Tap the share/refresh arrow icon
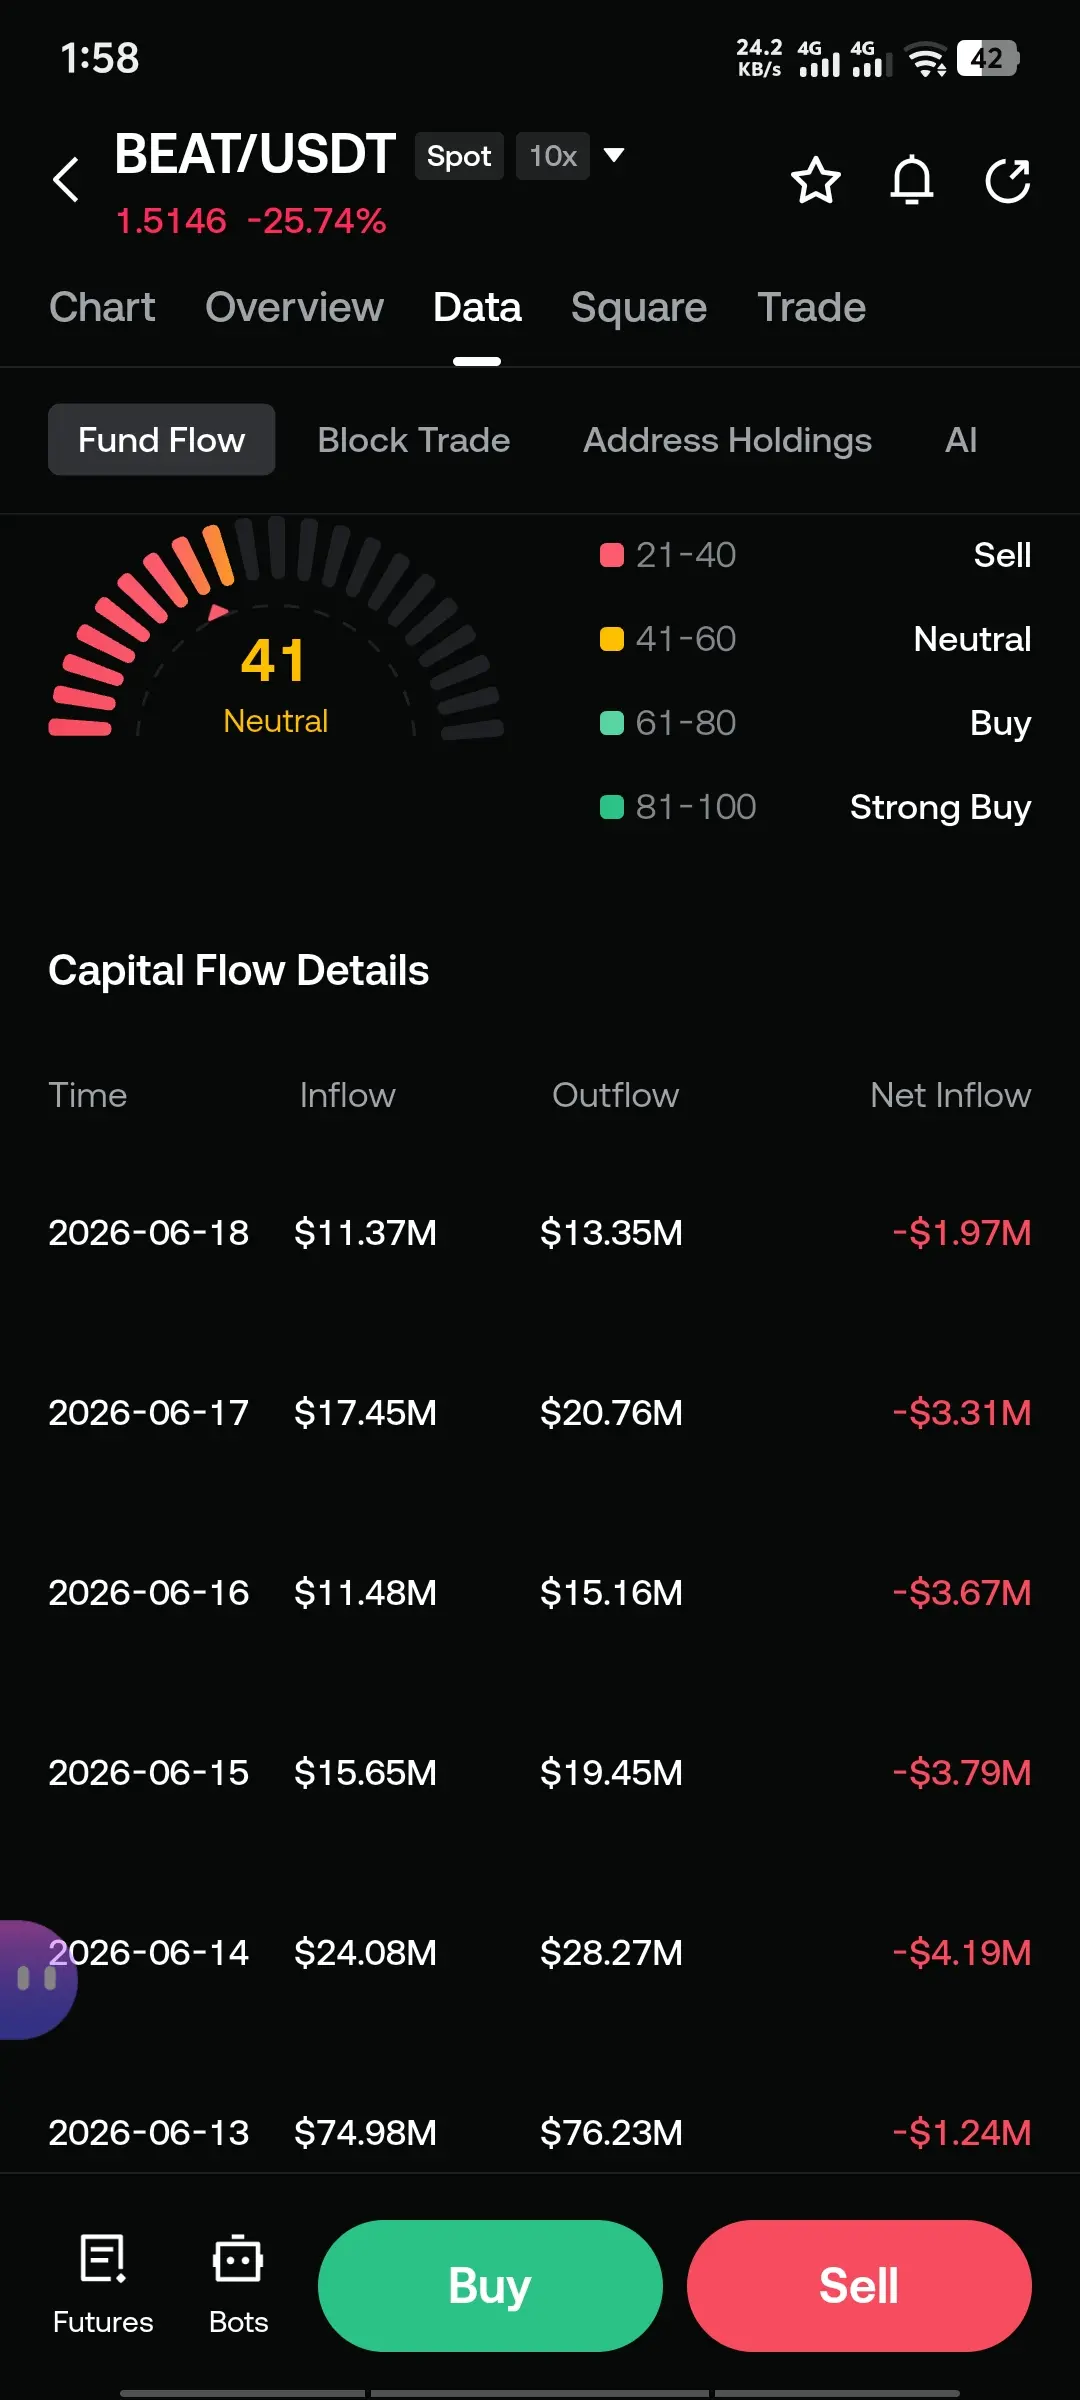1080x2400 pixels. pyautogui.click(x=1007, y=180)
